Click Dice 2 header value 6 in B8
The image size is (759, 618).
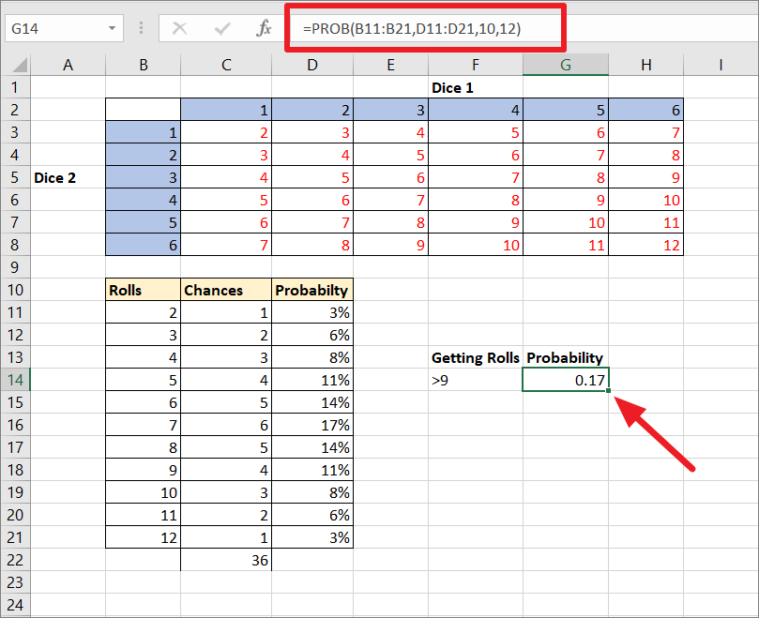143,245
